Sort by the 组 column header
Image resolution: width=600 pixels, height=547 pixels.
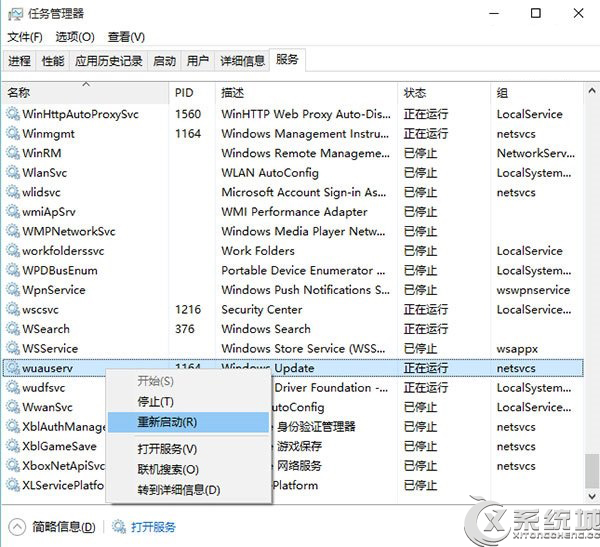coord(536,93)
